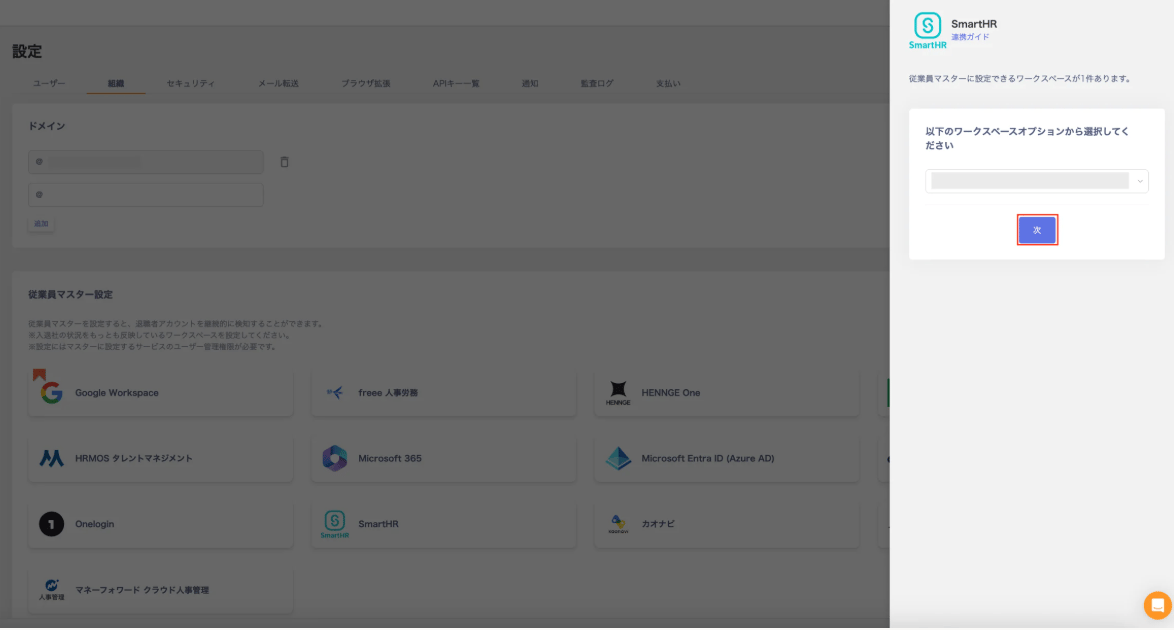Go to the メール転送 tab
The height and width of the screenshot is (630, 1174).
click(279, 83)
